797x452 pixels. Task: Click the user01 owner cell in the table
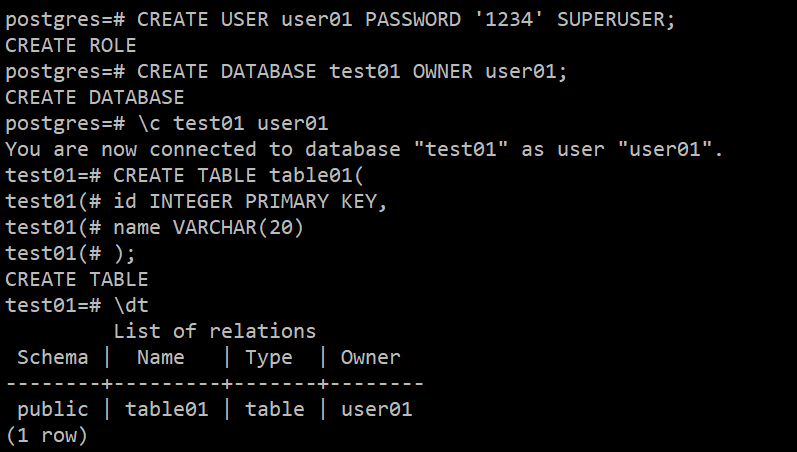tap(376, 409)
